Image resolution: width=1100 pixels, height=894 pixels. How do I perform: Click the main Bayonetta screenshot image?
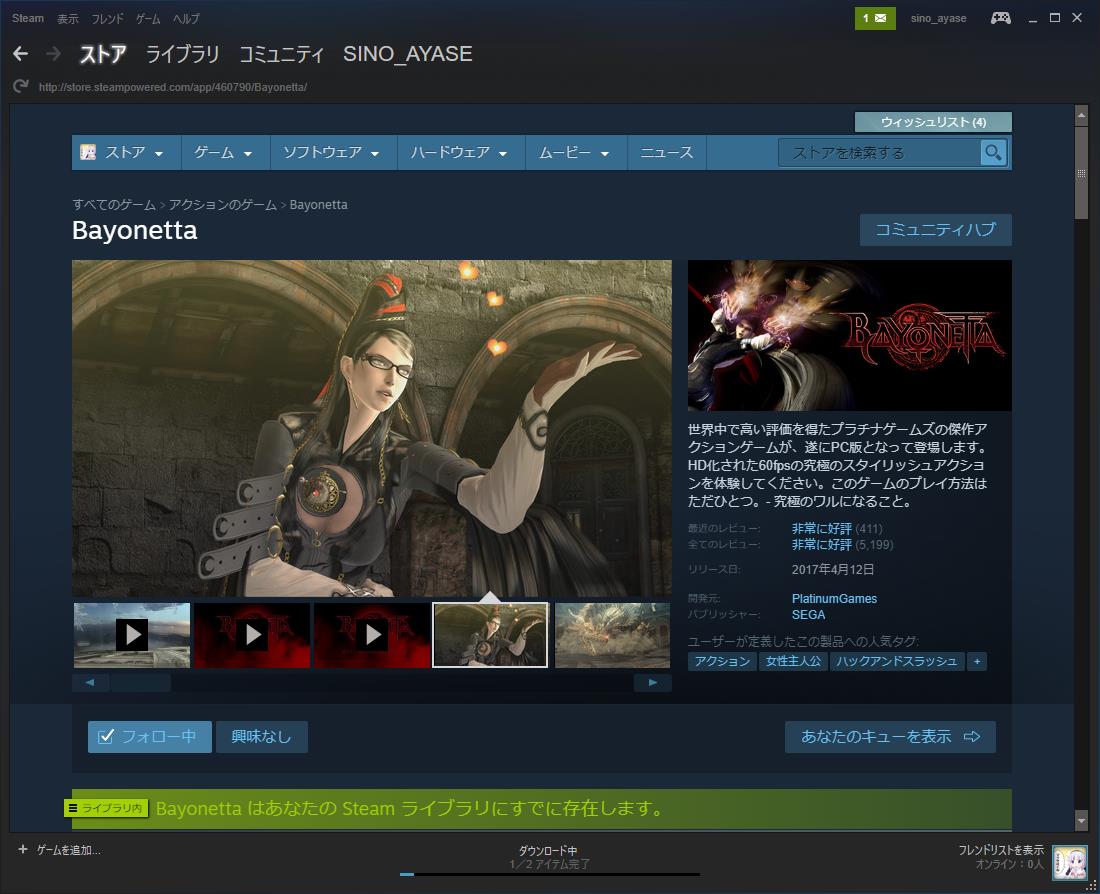372,429
